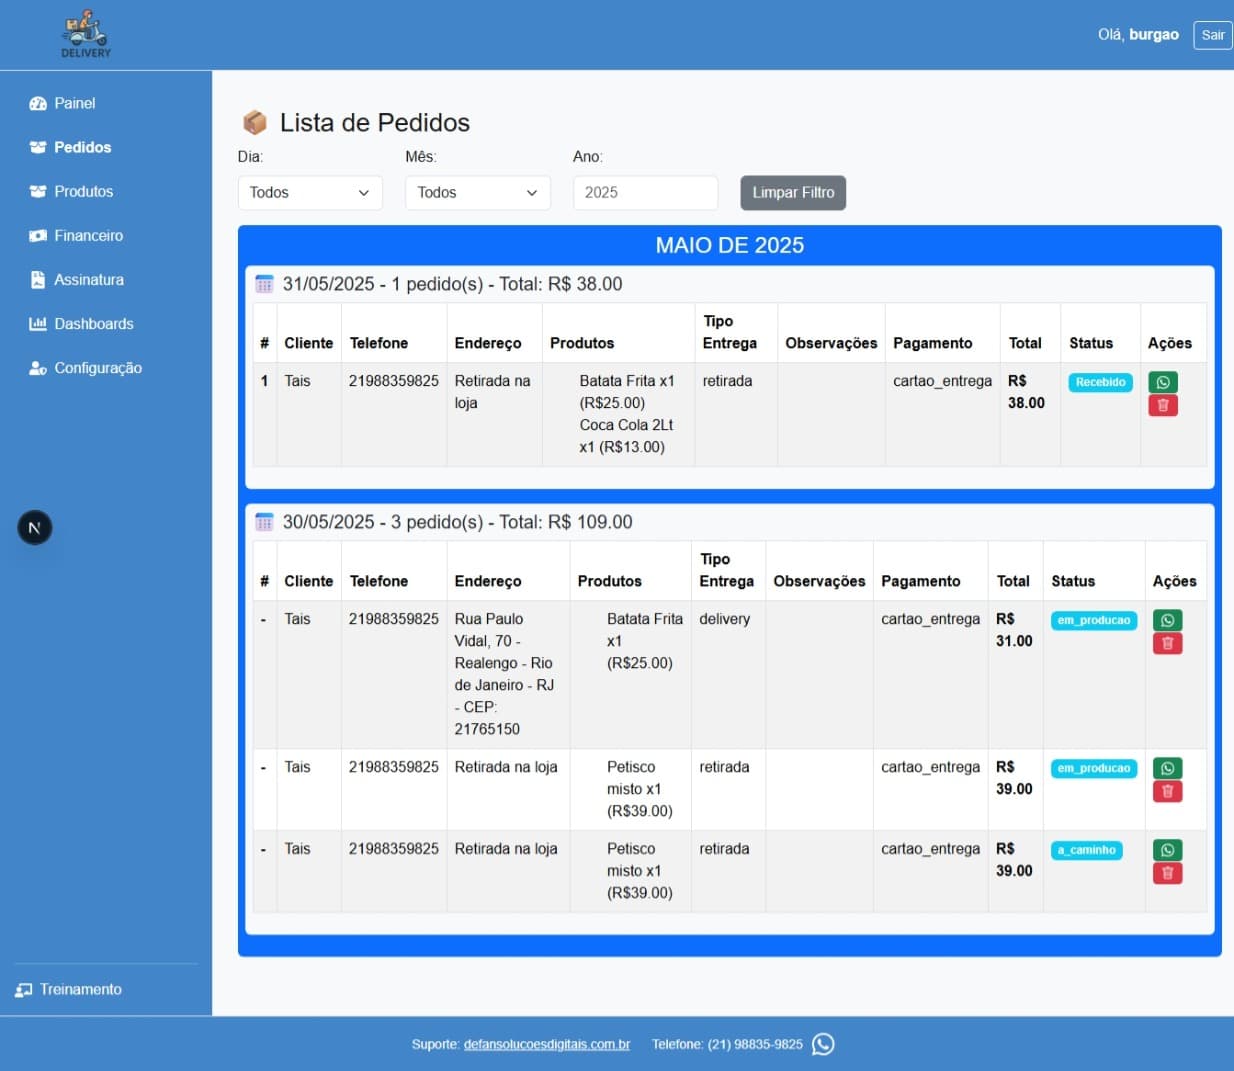Image resolution: width=1234 pixels, height=1071 pixels.
Task: Open Produtos in the sidebar
Action: coord(83,191)
